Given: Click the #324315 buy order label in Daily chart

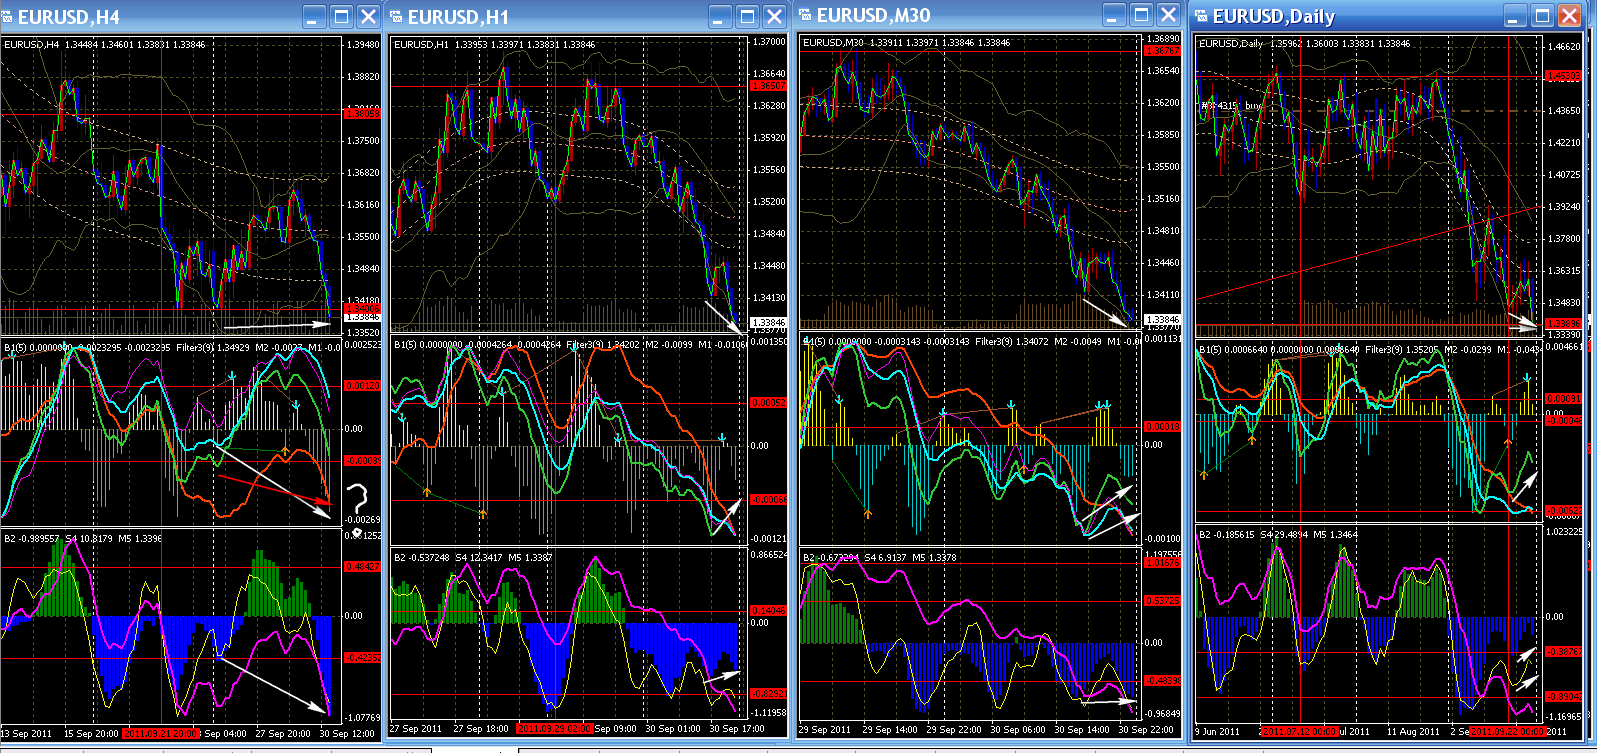Looking at the screenshot, I should [1232, 106].
